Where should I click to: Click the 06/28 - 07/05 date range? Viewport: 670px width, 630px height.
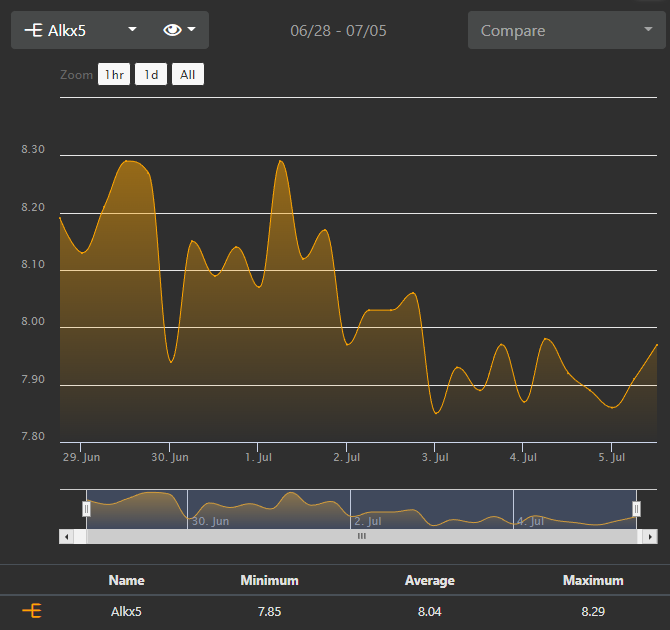tap(338, 31)
